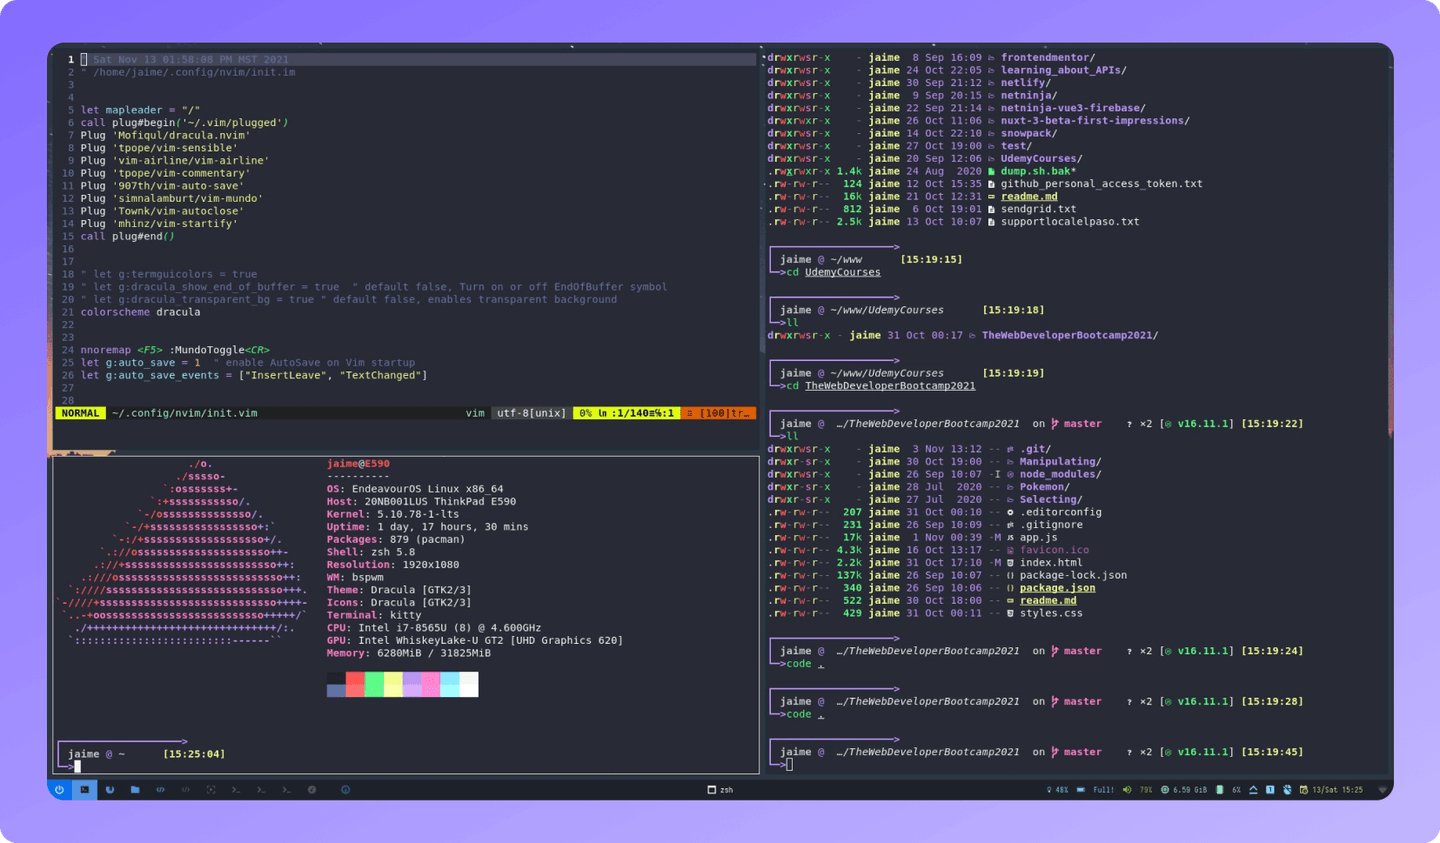Click the red color swatch in neofetch palette

tap(355, 684)
